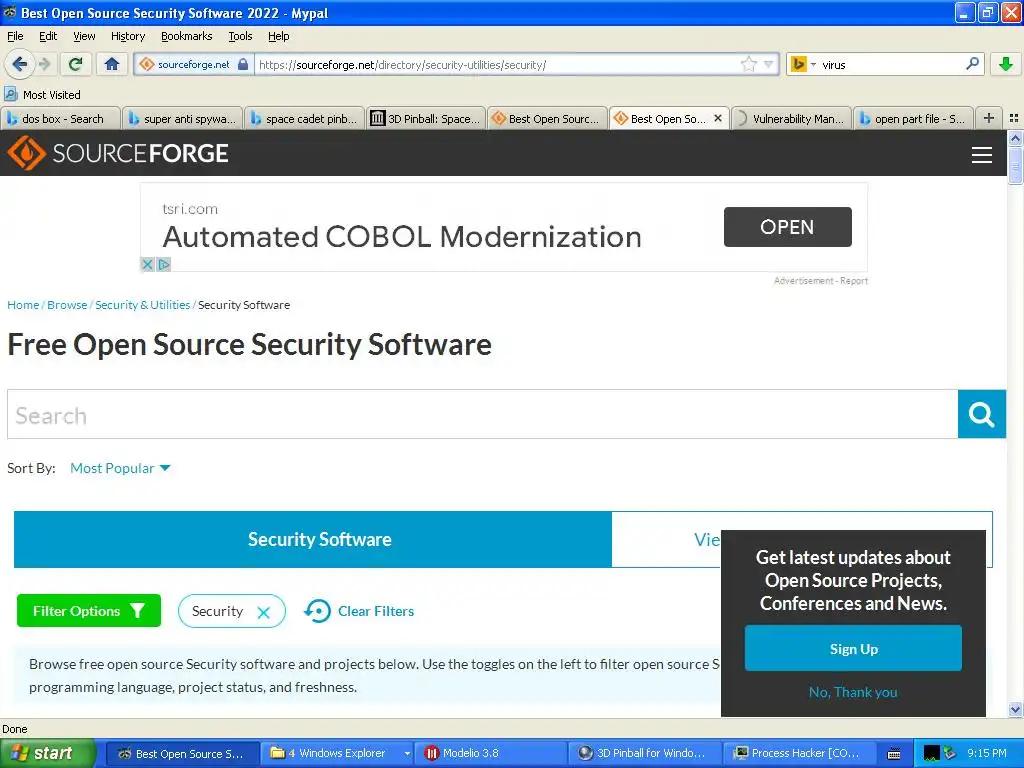Switch to the Vulnerability Man... tab
The image size is (1024, 768).
pyautogui.click(x=791, y=118)
